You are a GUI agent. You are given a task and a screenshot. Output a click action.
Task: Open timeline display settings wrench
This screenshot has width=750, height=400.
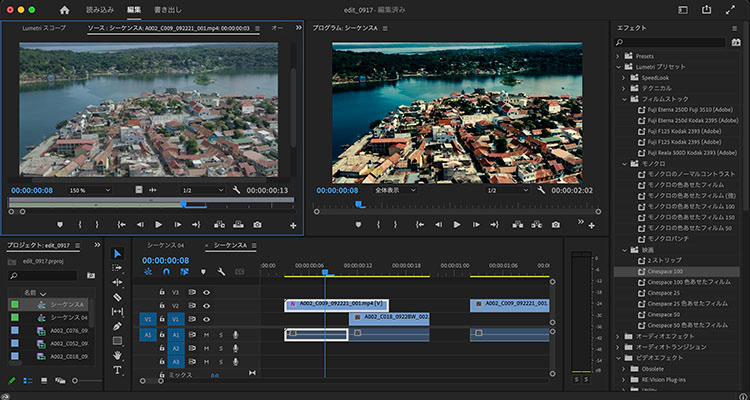click(x=221, y=272)
